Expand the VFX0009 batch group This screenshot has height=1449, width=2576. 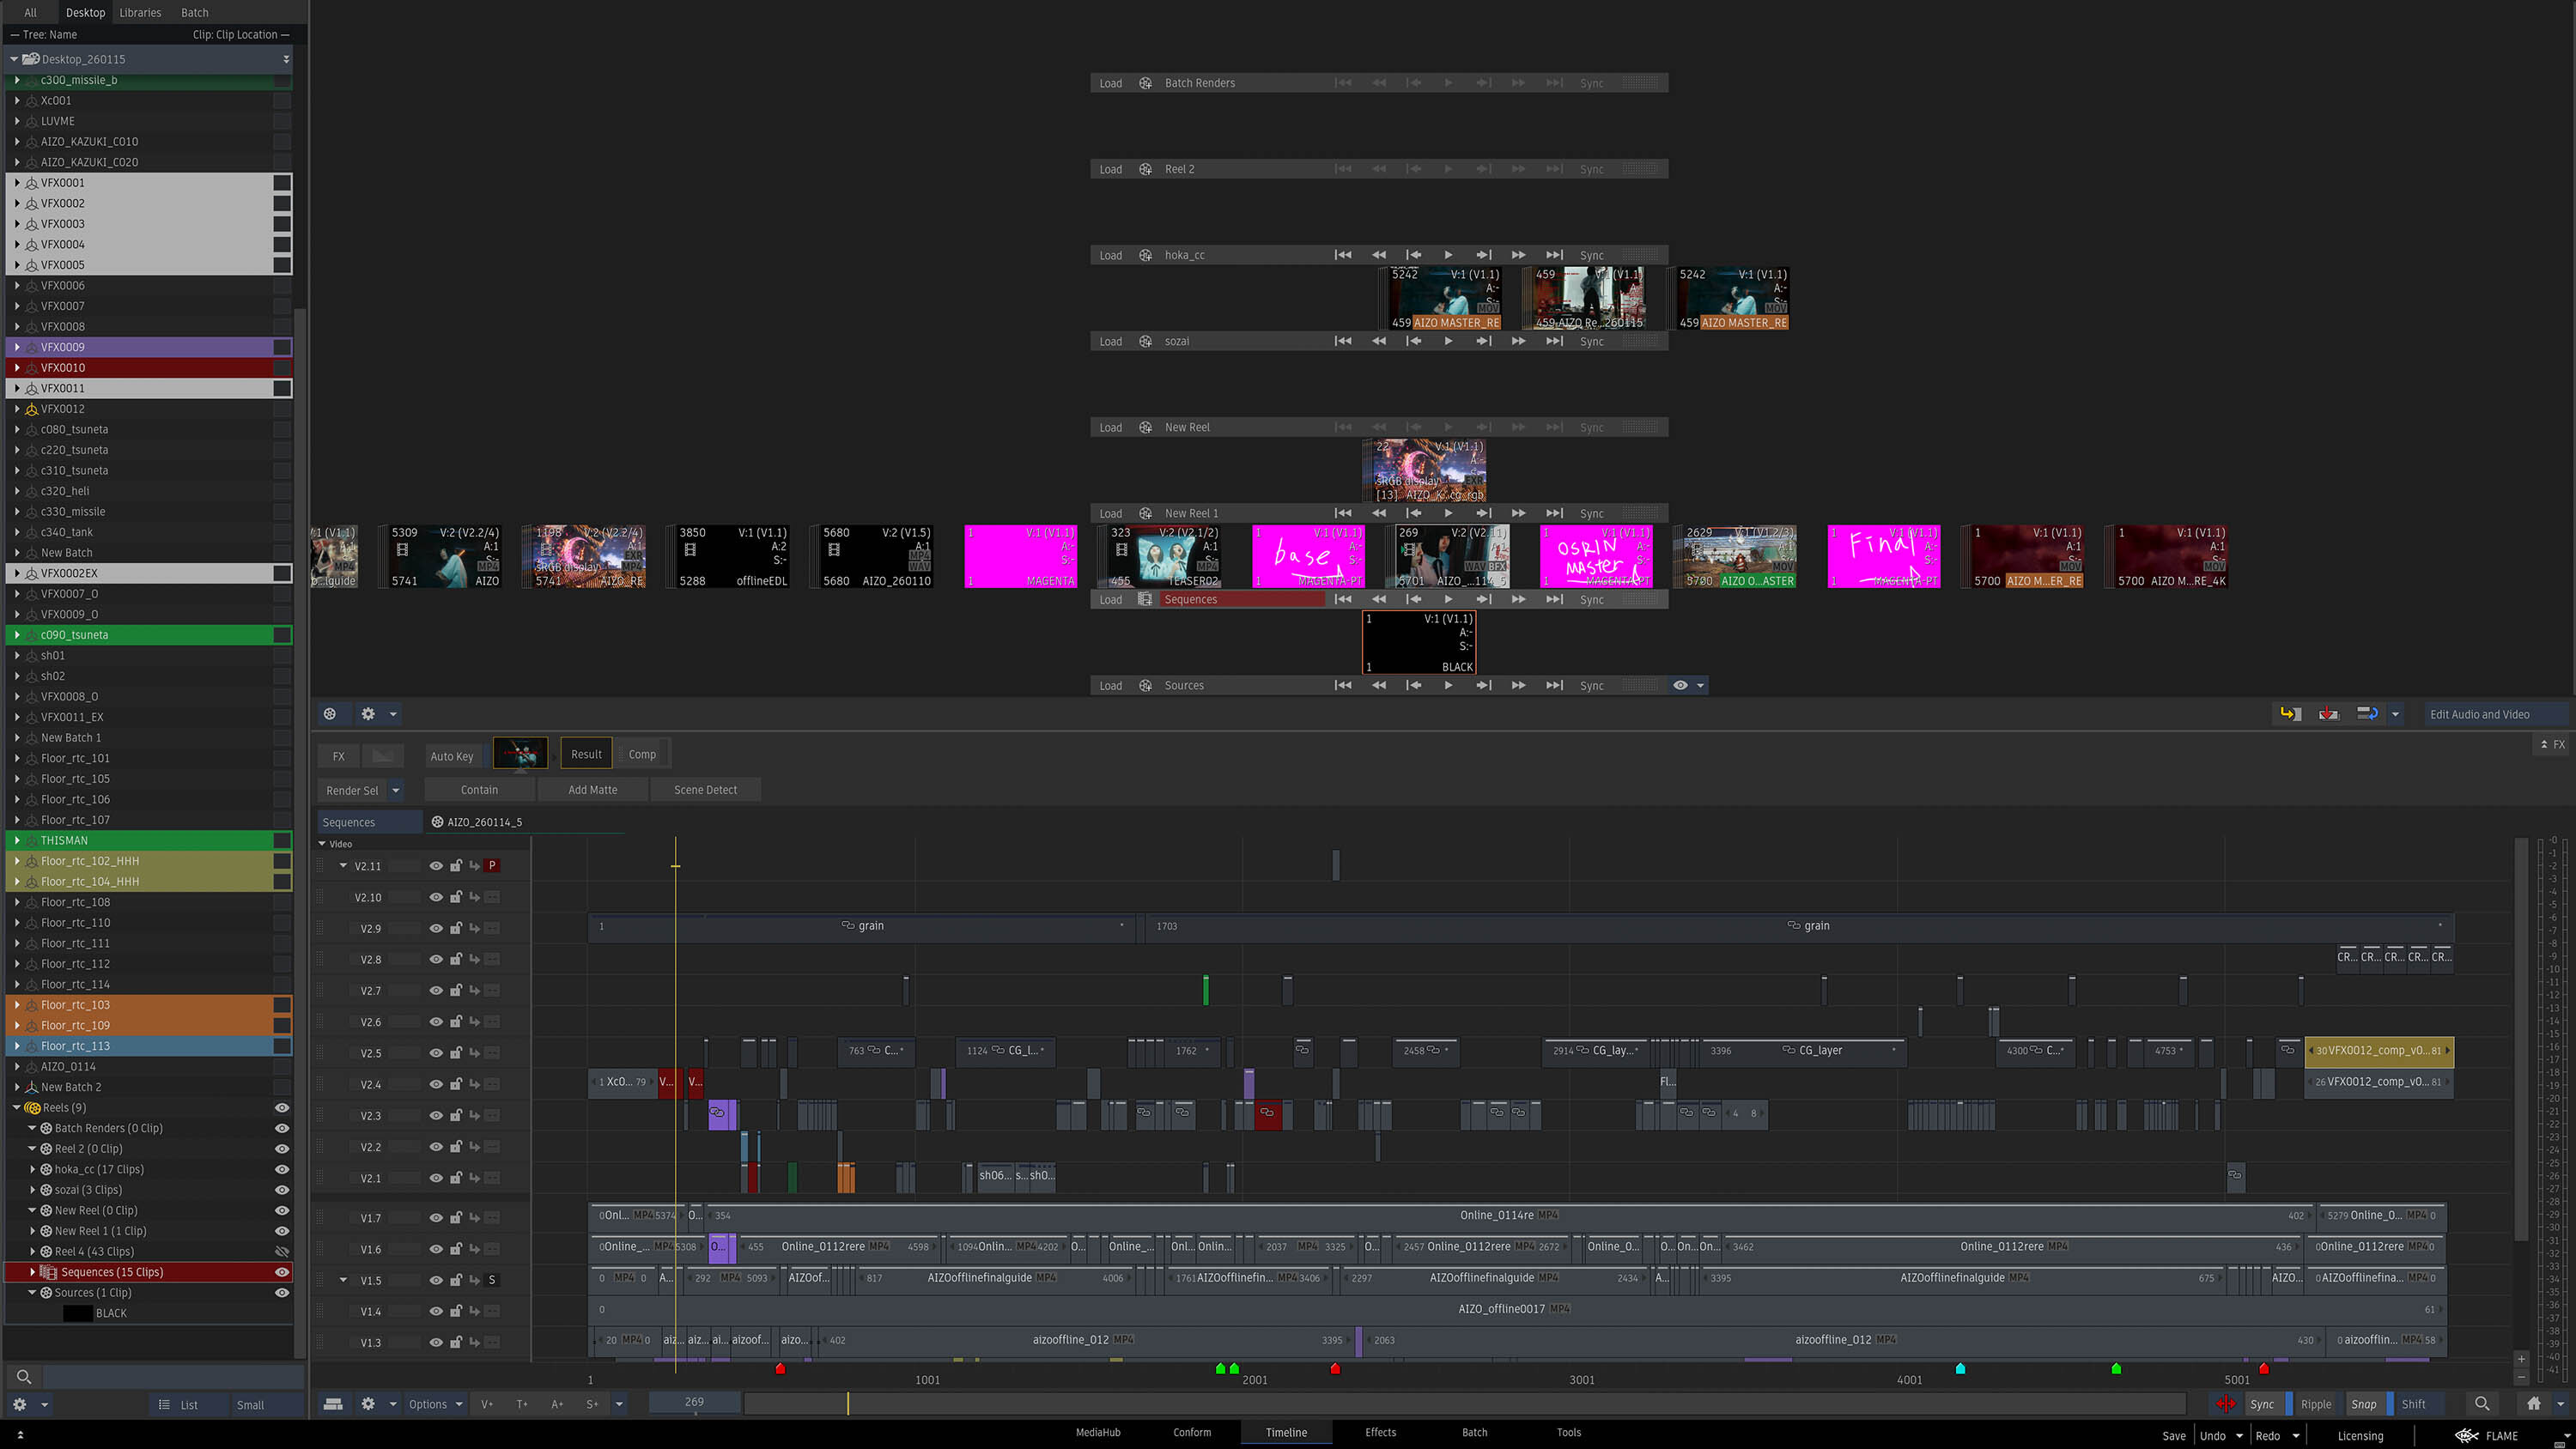tap(17, 347)
